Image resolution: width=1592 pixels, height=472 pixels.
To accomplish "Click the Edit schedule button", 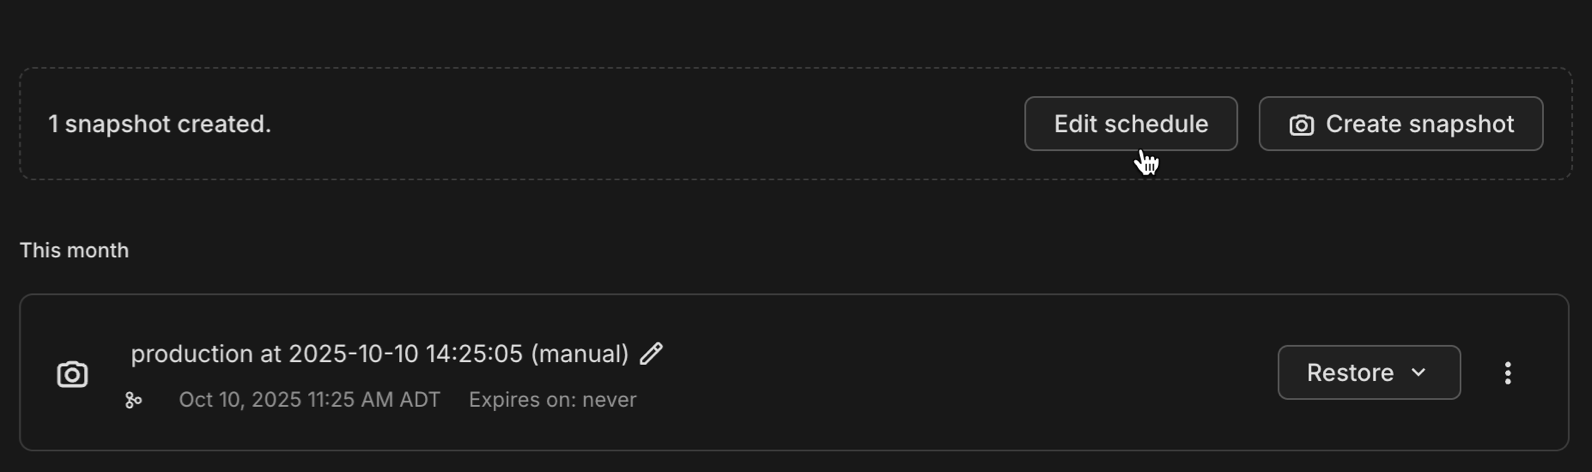I will [1130, 124].
